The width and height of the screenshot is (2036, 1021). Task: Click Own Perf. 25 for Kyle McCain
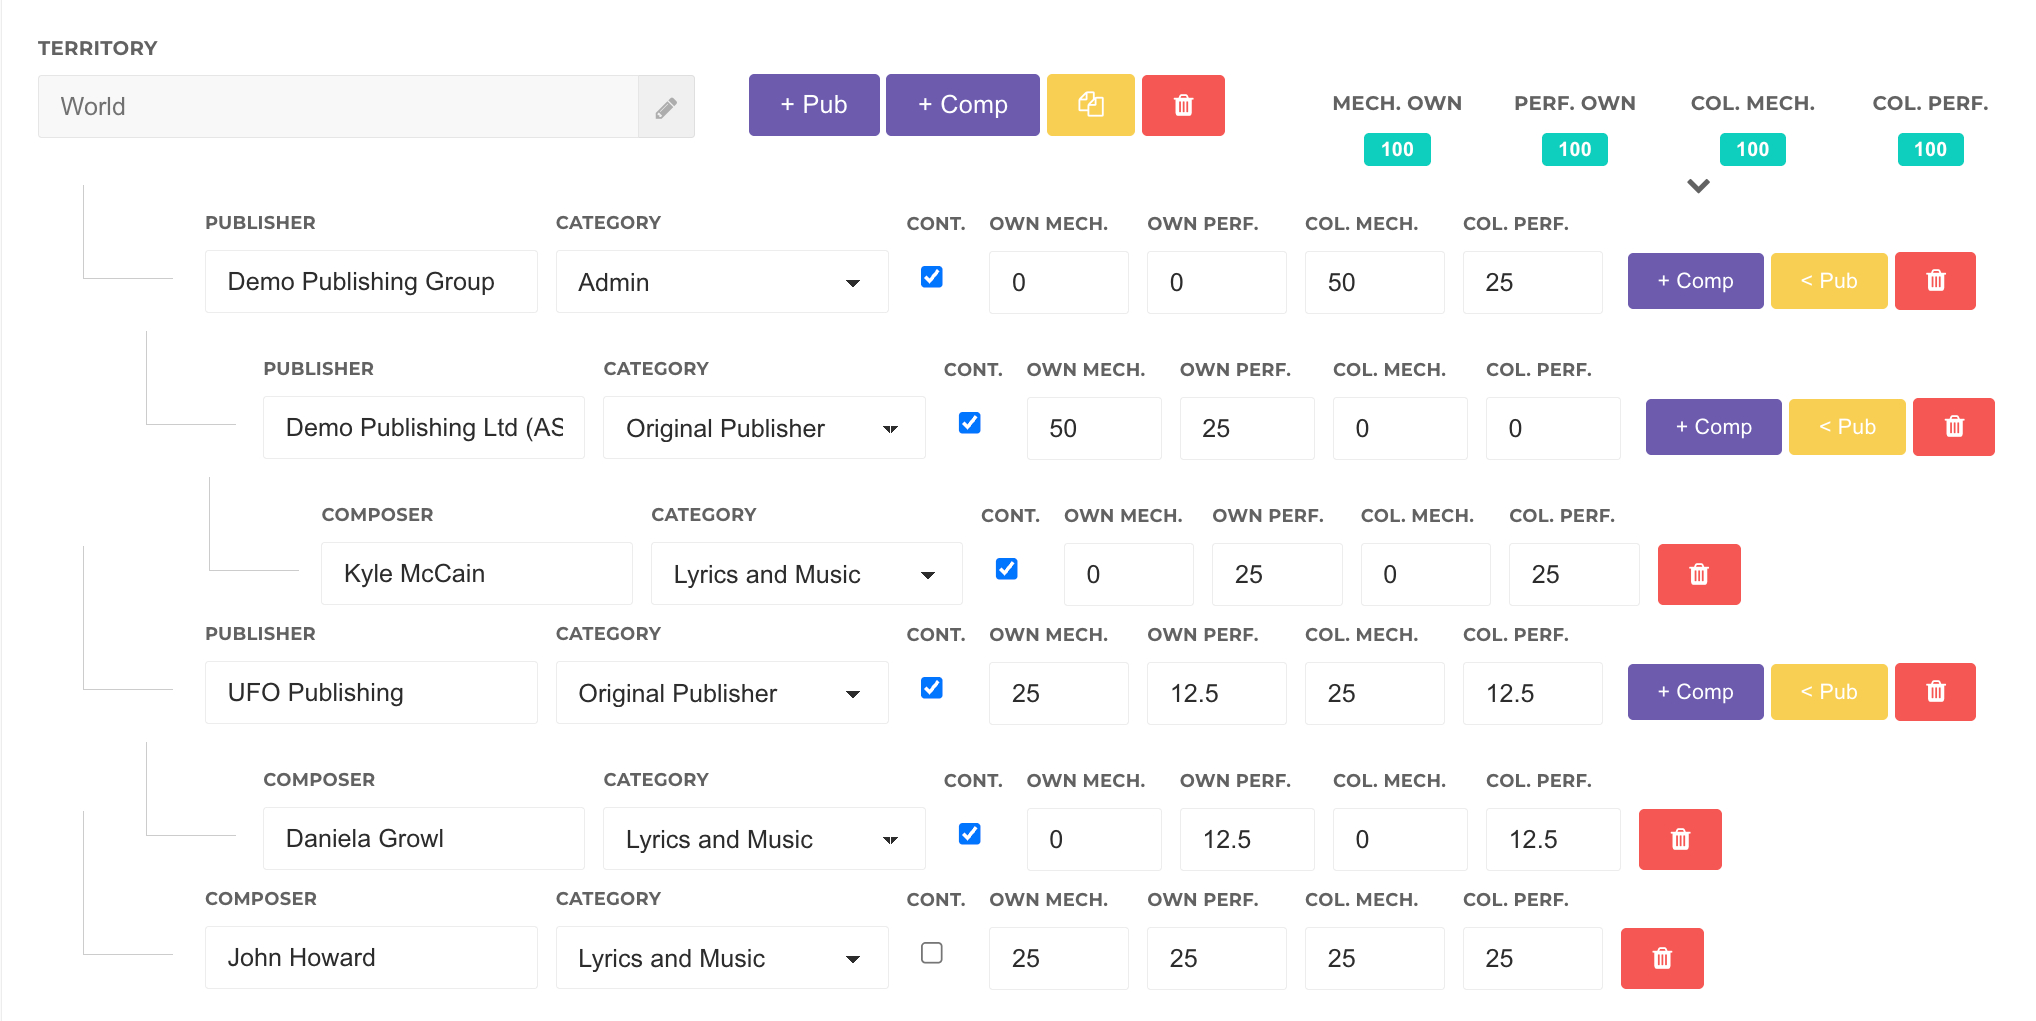(1277, 574)
